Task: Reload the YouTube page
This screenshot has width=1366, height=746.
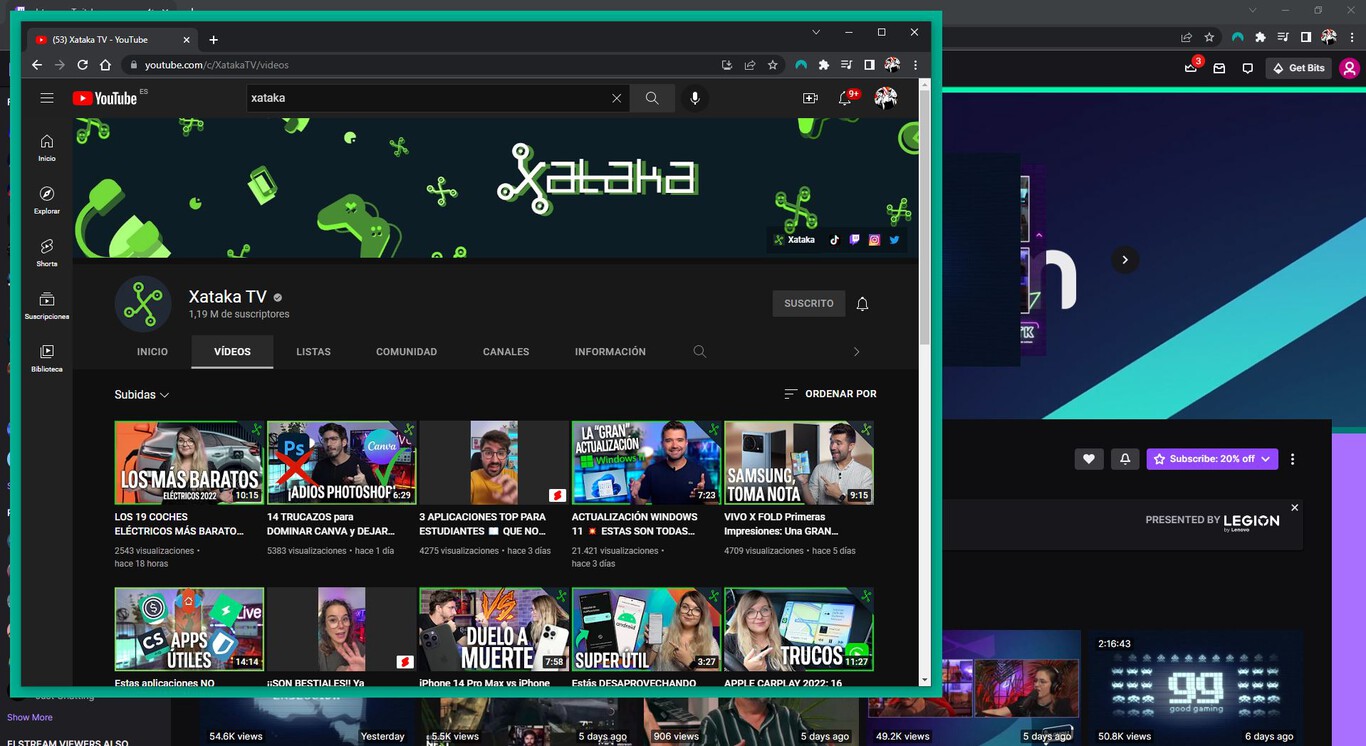Action: [x=83, y=65]
